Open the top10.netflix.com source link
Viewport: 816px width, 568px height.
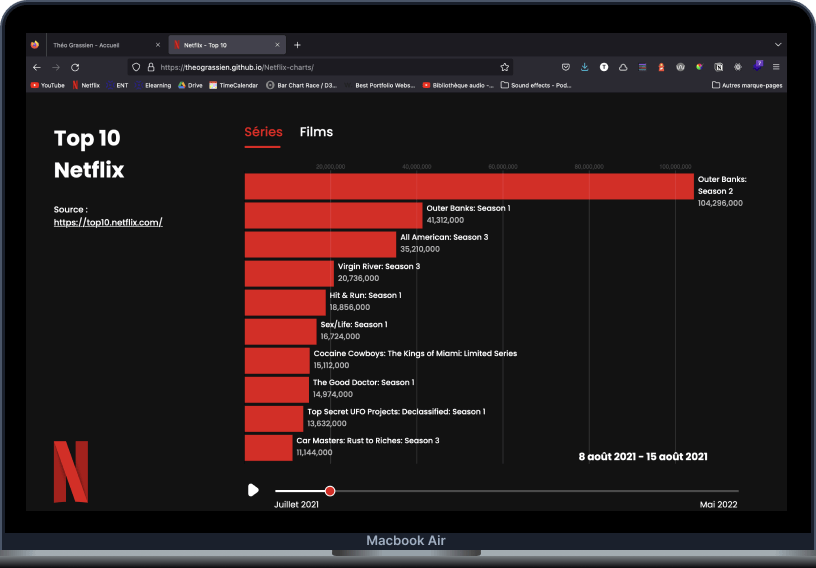click(108, 222)
